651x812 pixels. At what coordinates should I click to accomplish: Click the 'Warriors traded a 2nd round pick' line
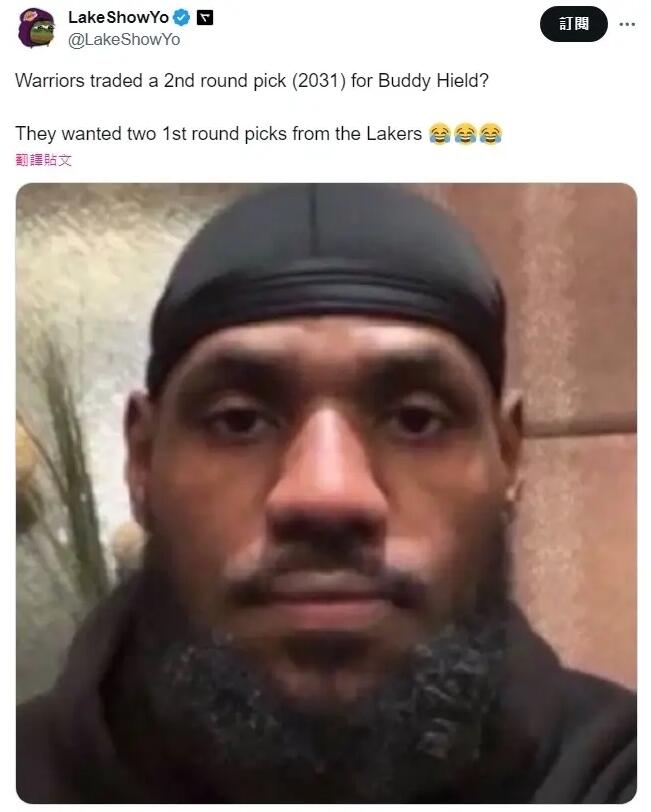[x=252, y=81]
